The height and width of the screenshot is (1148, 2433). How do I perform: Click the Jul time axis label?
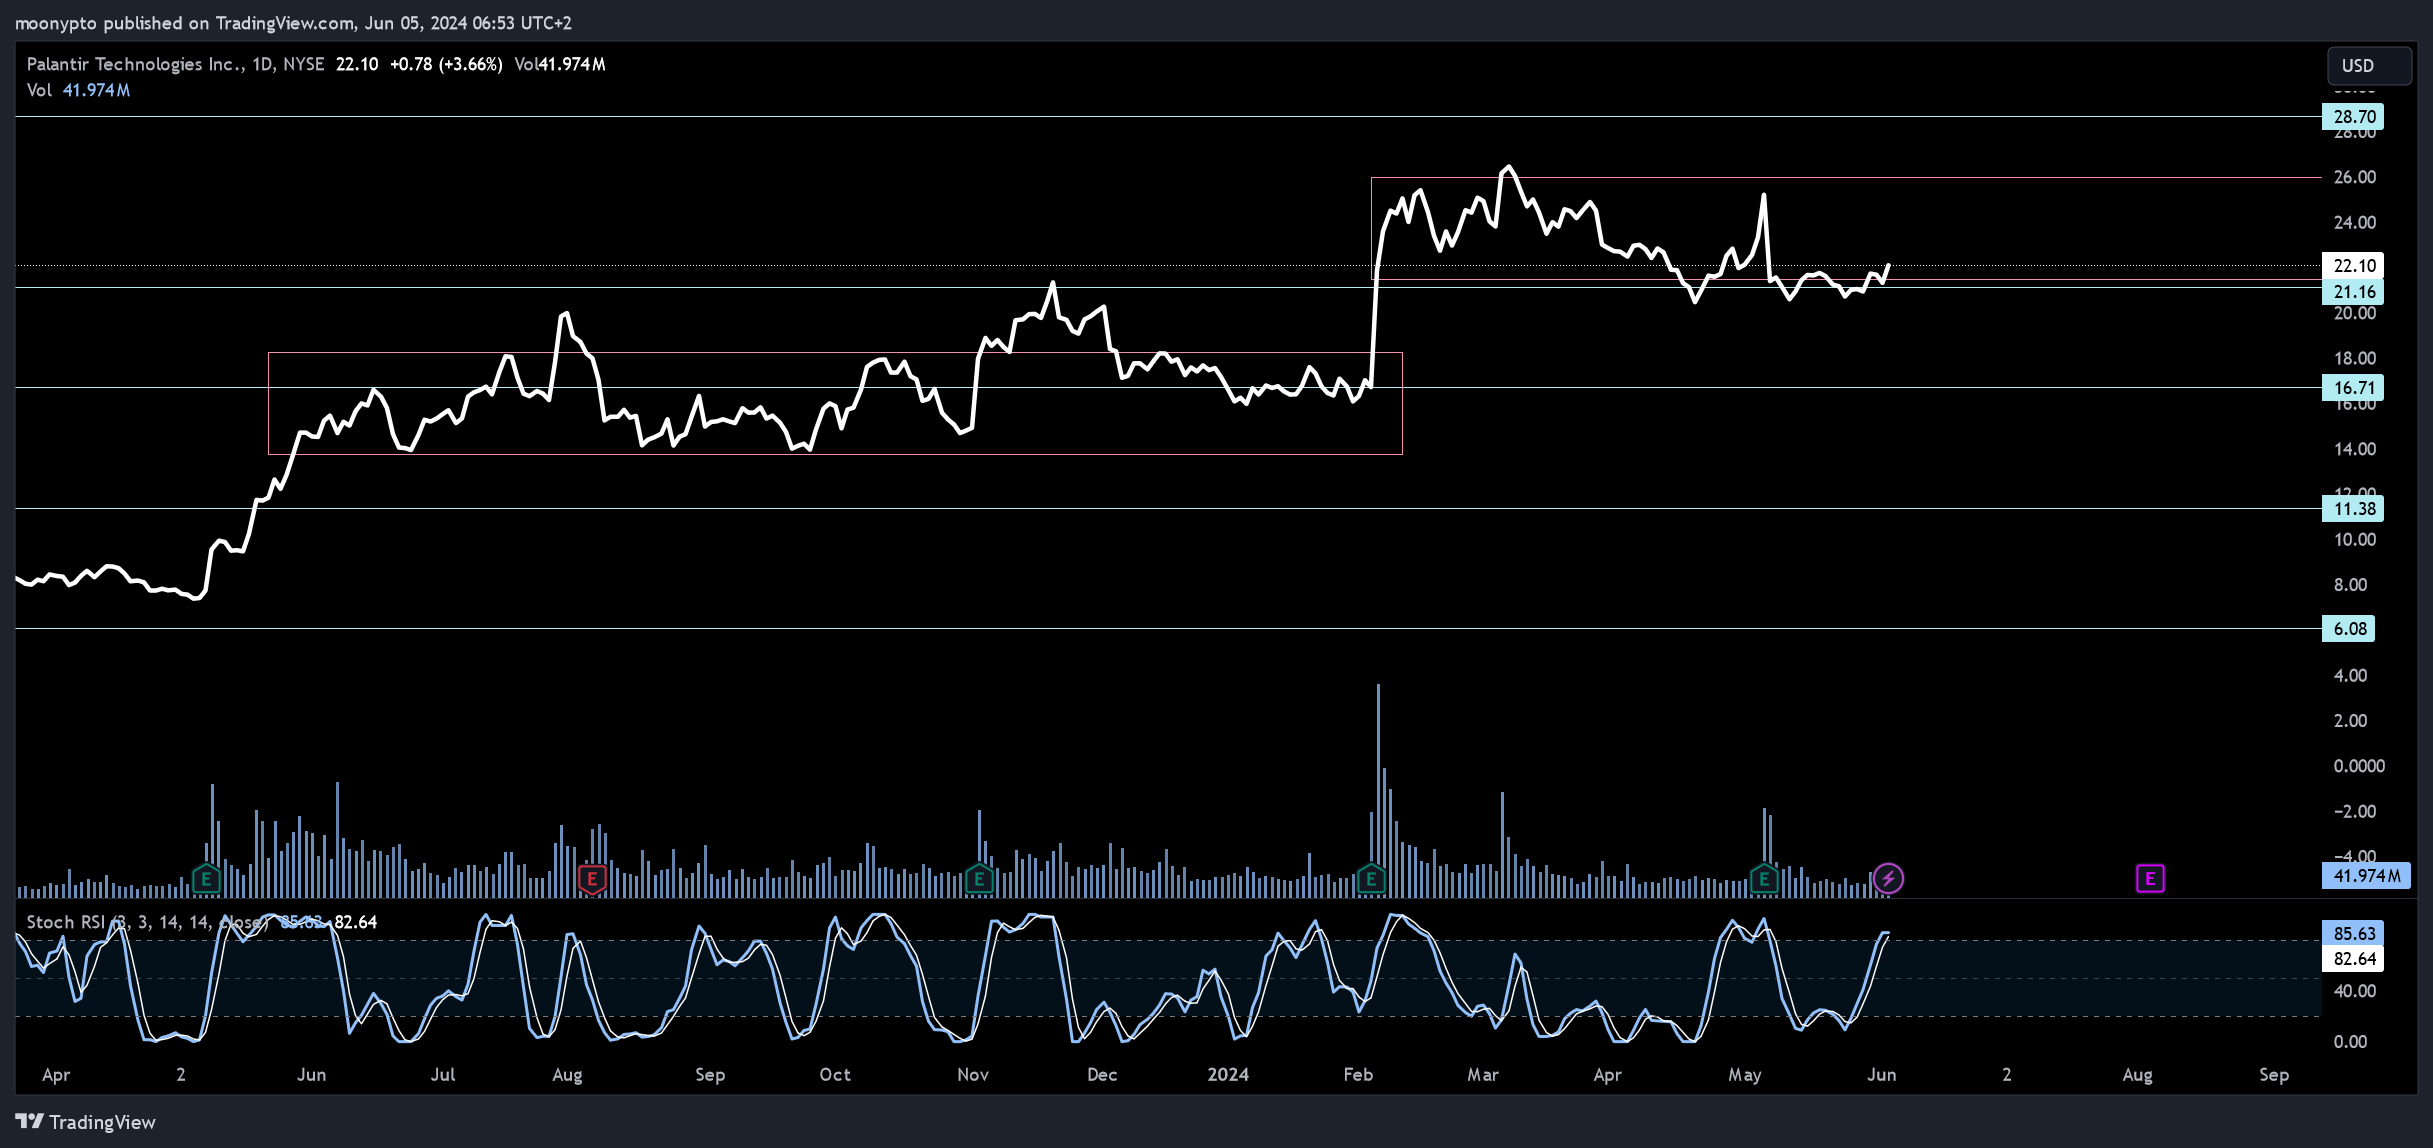pyautogui.click(x=443, y=1075)
